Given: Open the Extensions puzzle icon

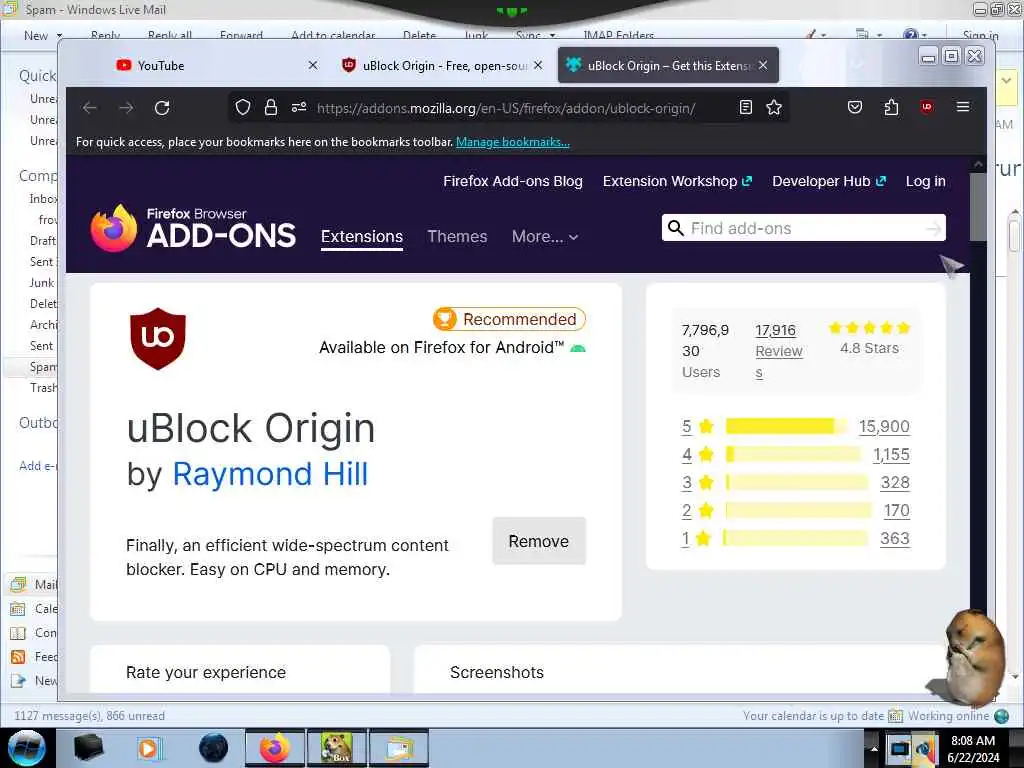Looking at the screenshot, I should click(x=891, y=107).
